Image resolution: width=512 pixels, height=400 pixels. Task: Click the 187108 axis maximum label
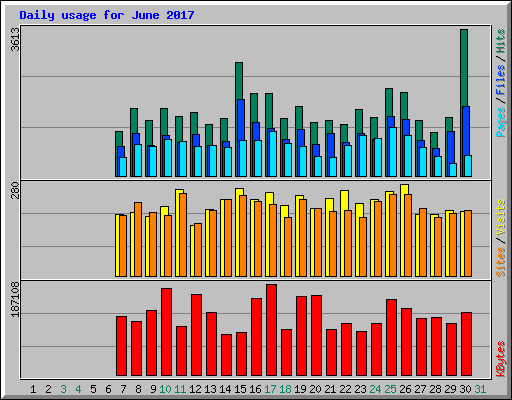pos(15,299)
